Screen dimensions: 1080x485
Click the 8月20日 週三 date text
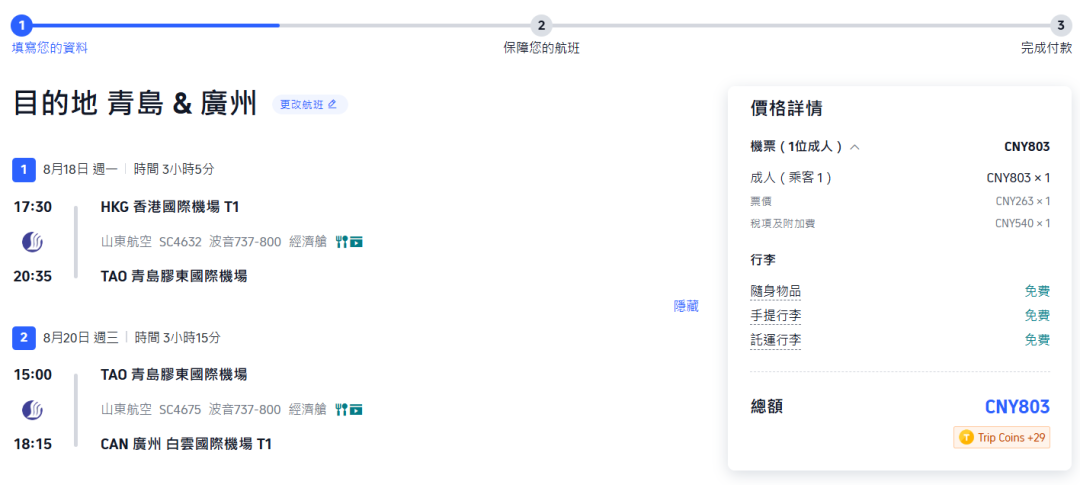click(80, 338)
